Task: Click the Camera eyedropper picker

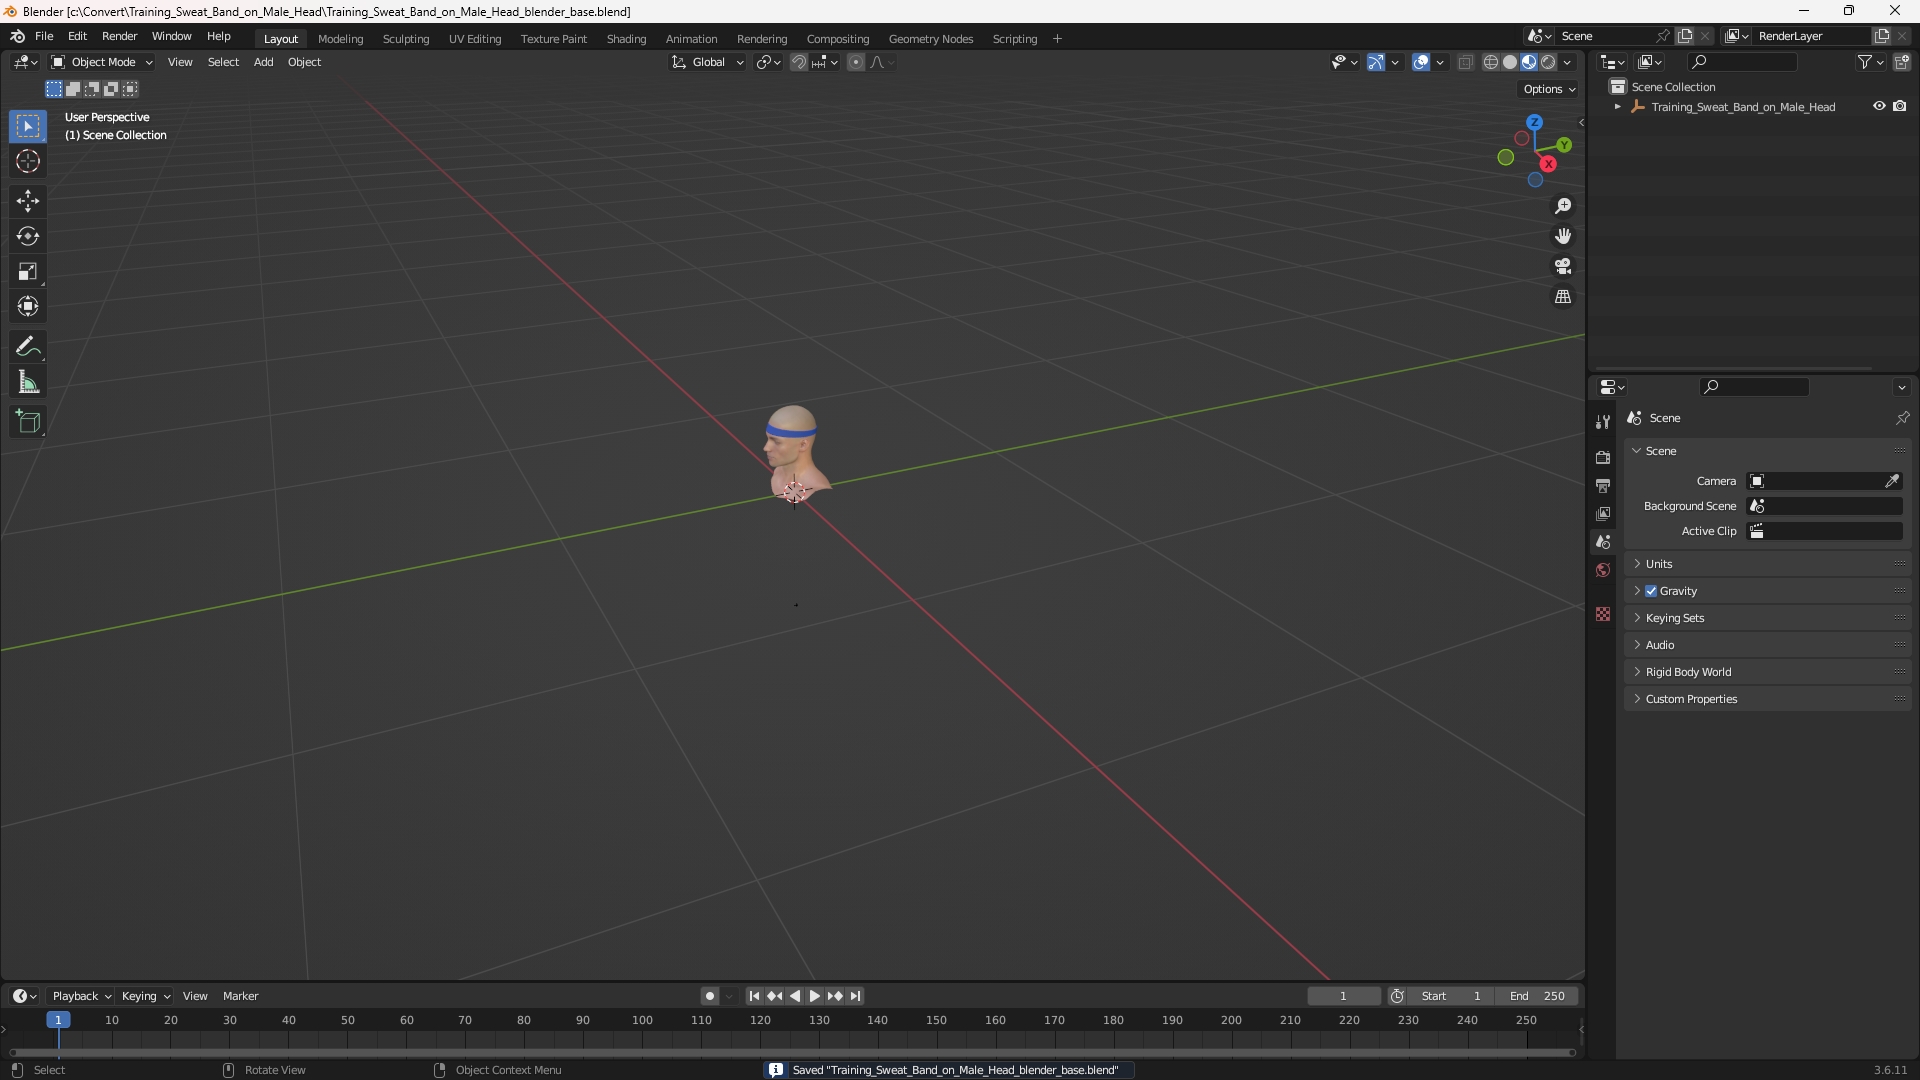Action: pyautogui.click(x=1892, y=481)
